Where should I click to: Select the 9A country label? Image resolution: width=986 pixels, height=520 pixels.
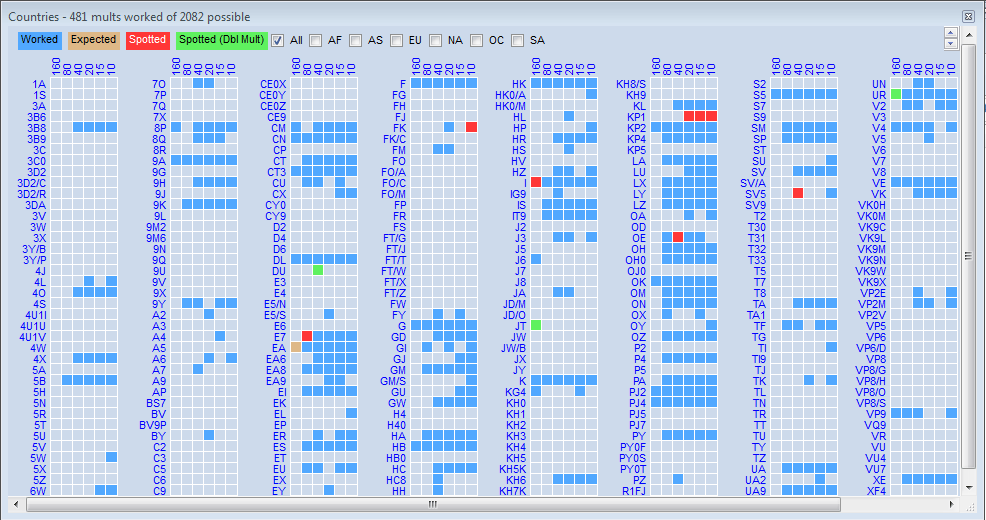tap(159, 160)
